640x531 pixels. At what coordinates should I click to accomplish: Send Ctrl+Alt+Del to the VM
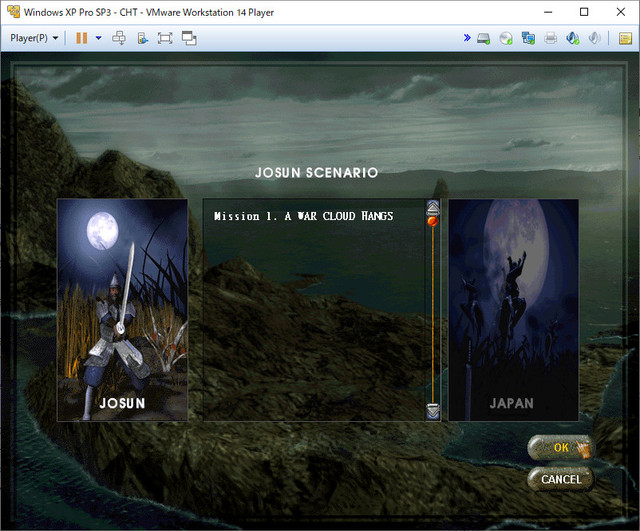[119, 38]
